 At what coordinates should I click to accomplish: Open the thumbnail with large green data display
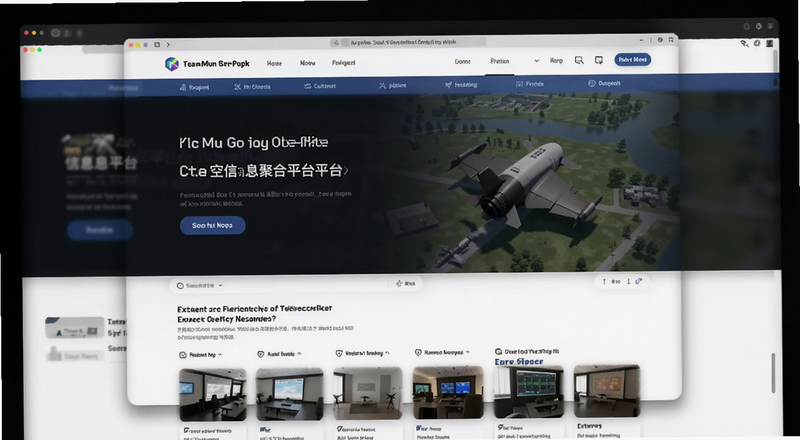click(x=529, y=391)
